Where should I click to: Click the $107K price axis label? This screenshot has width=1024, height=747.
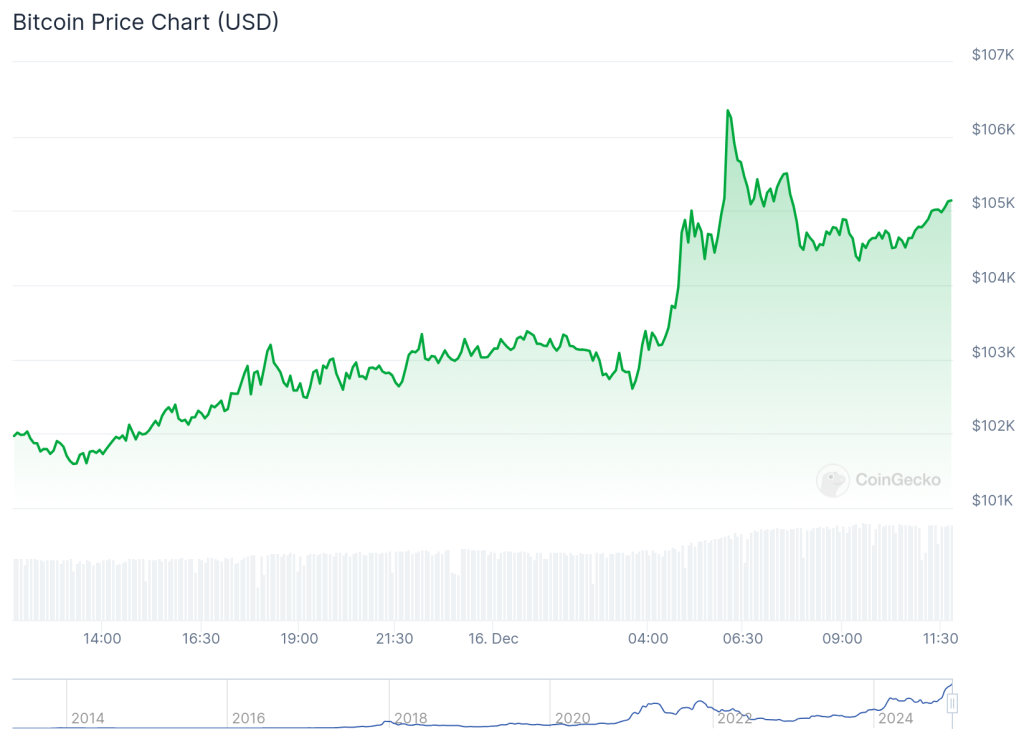pos(993,55)
